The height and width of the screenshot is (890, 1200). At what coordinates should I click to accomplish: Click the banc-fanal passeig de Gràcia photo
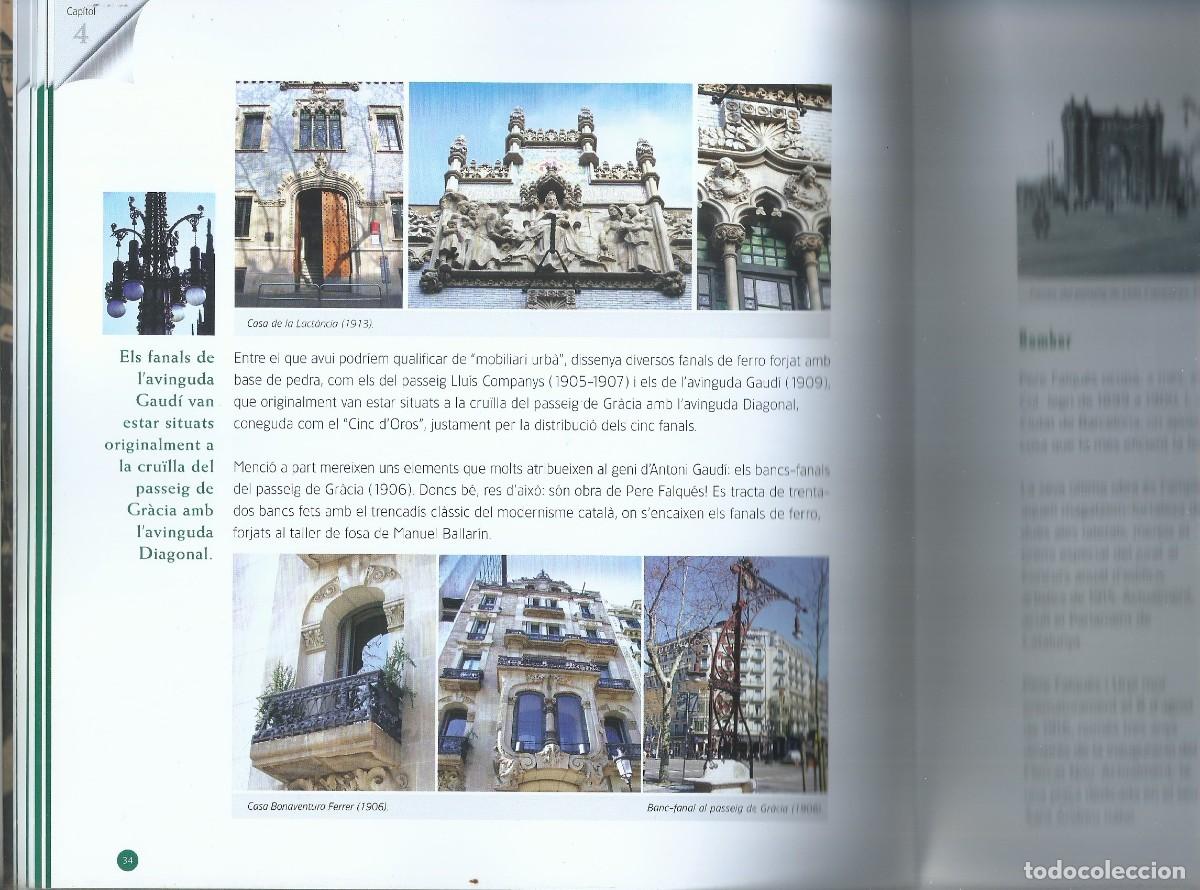click(737, 674)
